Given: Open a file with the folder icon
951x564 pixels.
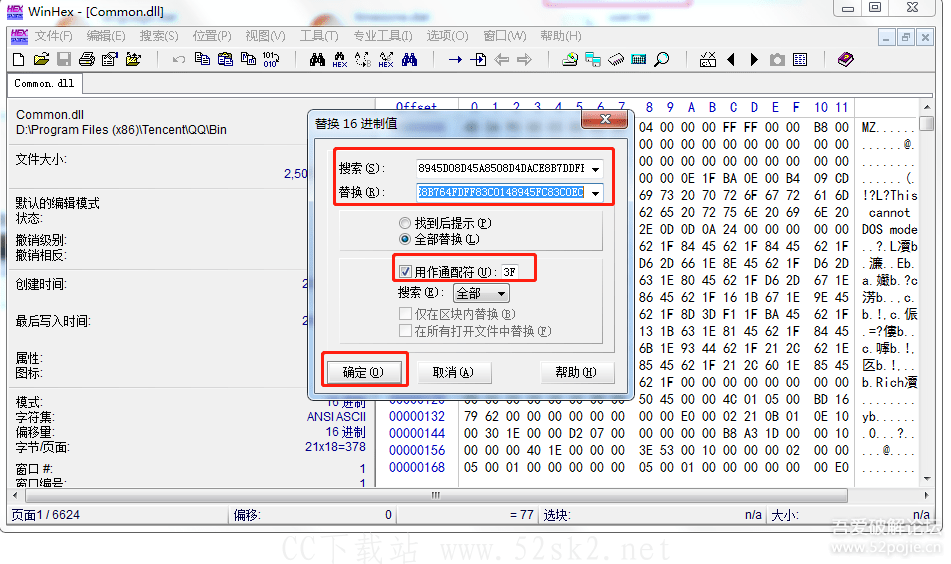Looking at the screenshot, I should (x=41, y=59).
